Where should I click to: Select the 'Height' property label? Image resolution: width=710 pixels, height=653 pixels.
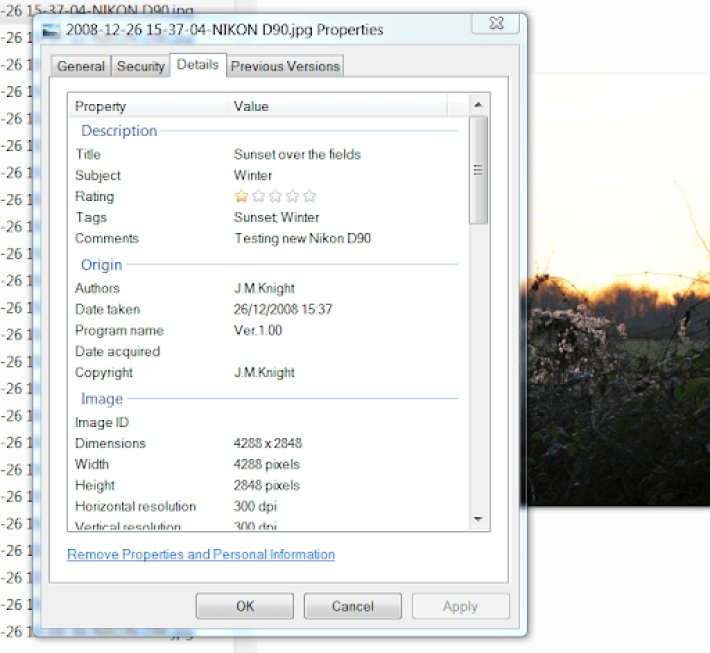point(95,485)
